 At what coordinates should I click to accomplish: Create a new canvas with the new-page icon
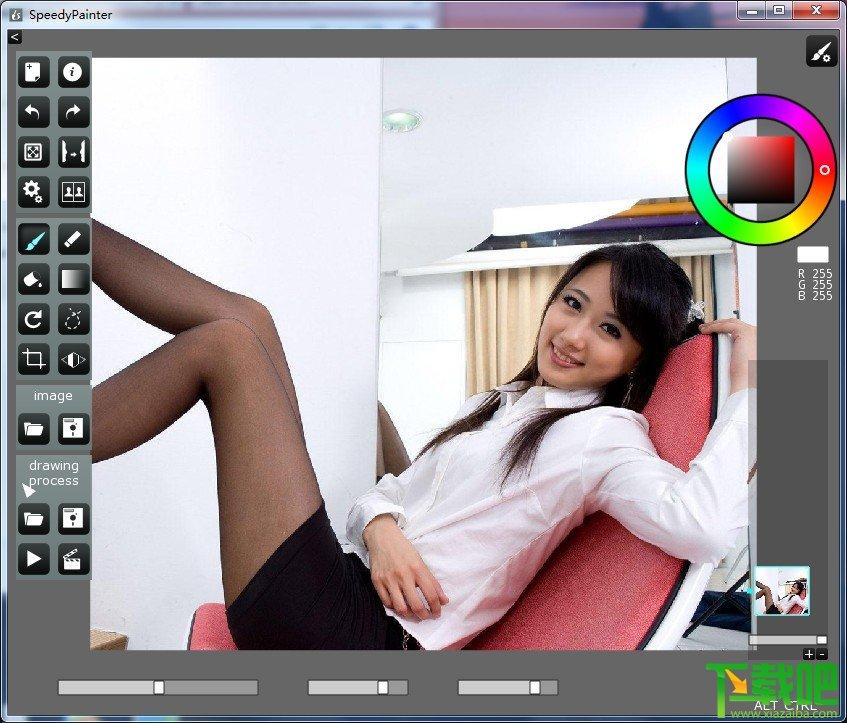(x=34, y=72)
